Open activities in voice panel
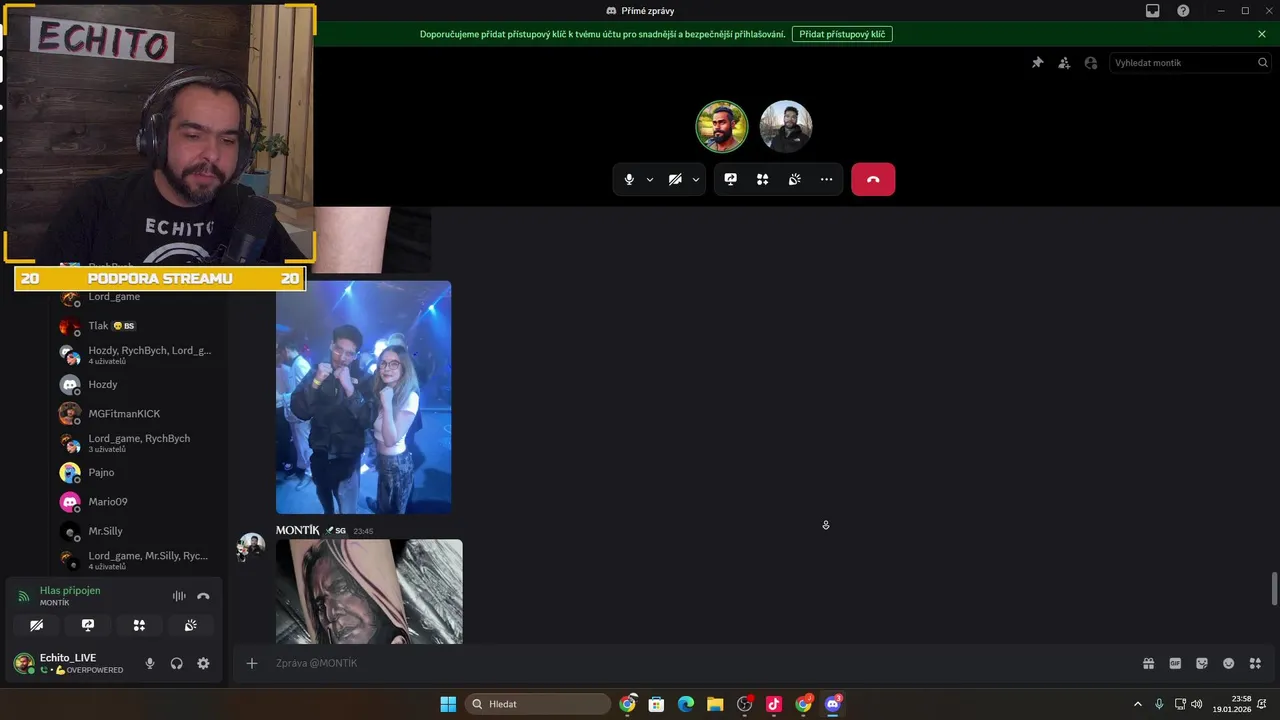The image size is (1280, 720). [x=139, y=625]
